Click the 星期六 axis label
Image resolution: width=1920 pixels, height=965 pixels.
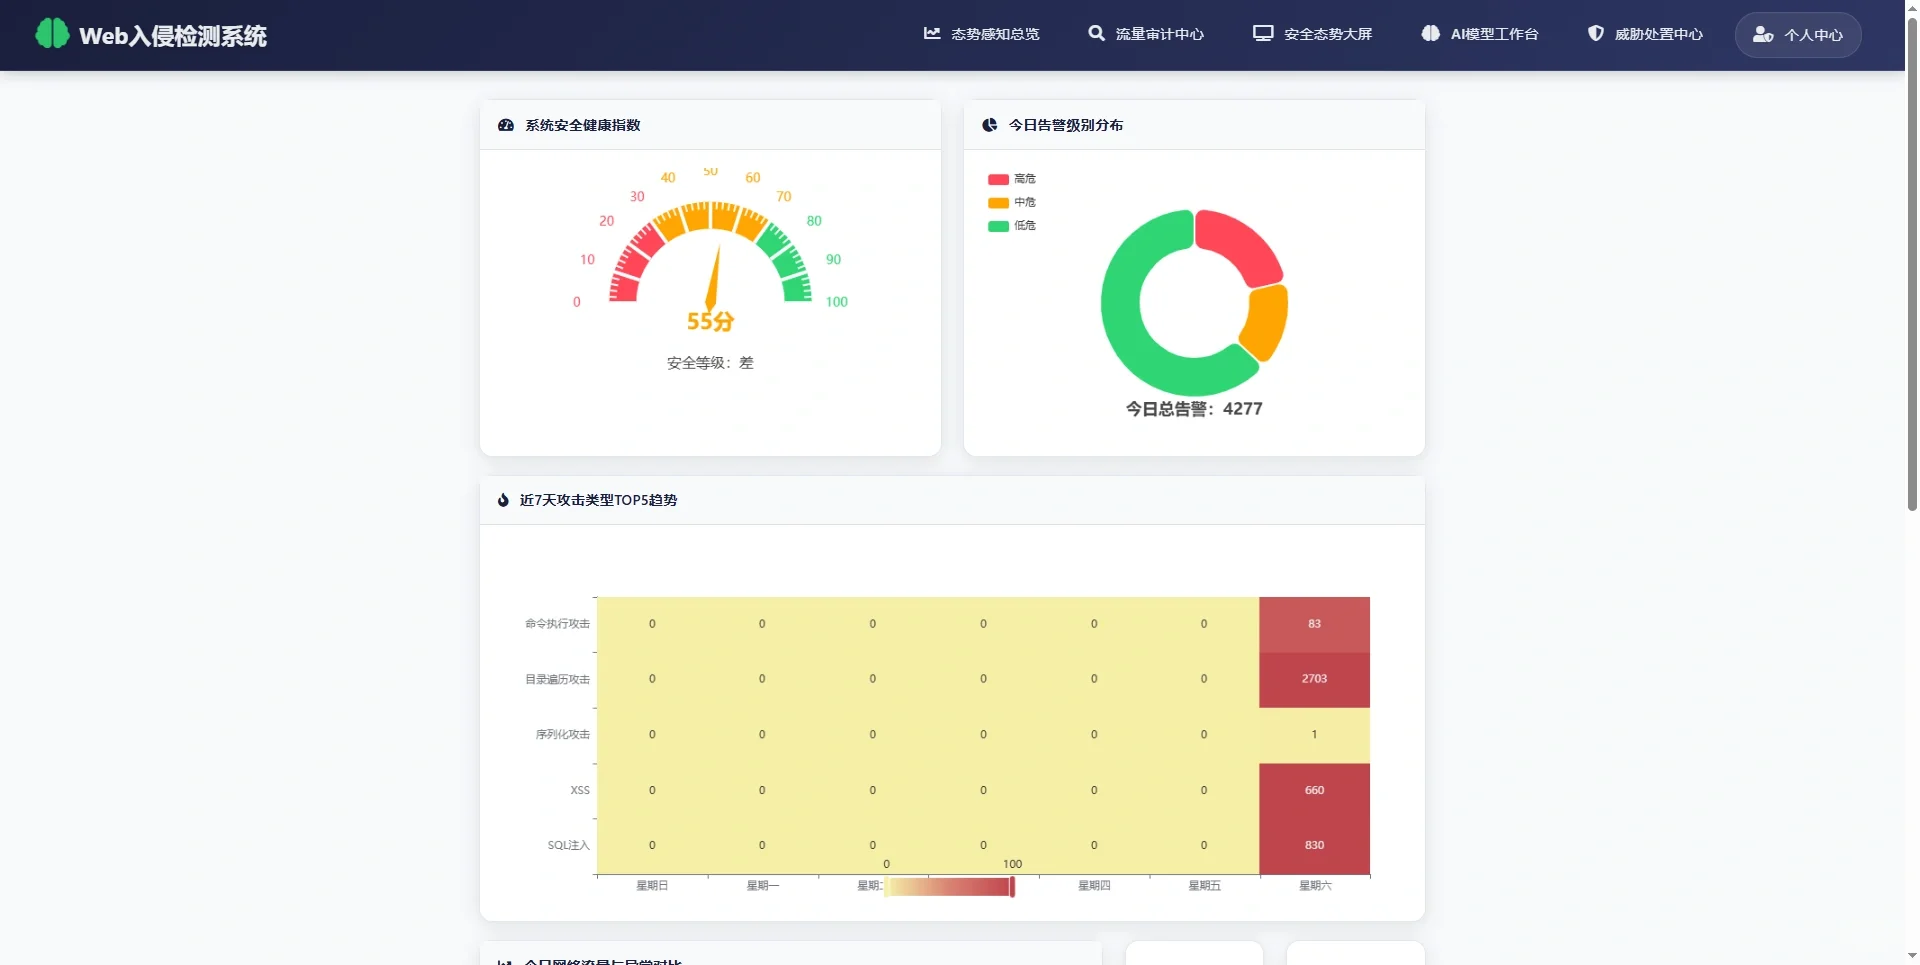[1315, 886]
